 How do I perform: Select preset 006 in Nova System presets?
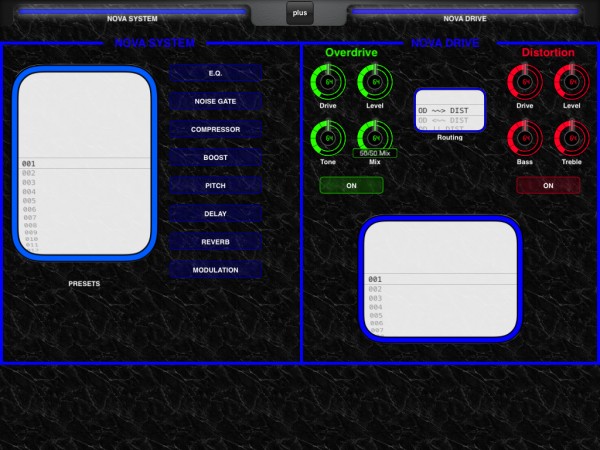coord(84,209)
